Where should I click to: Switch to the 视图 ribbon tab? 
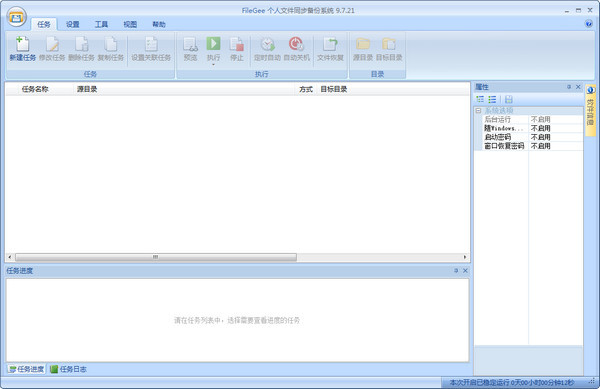pyautogui.click(x=130, y=24)
